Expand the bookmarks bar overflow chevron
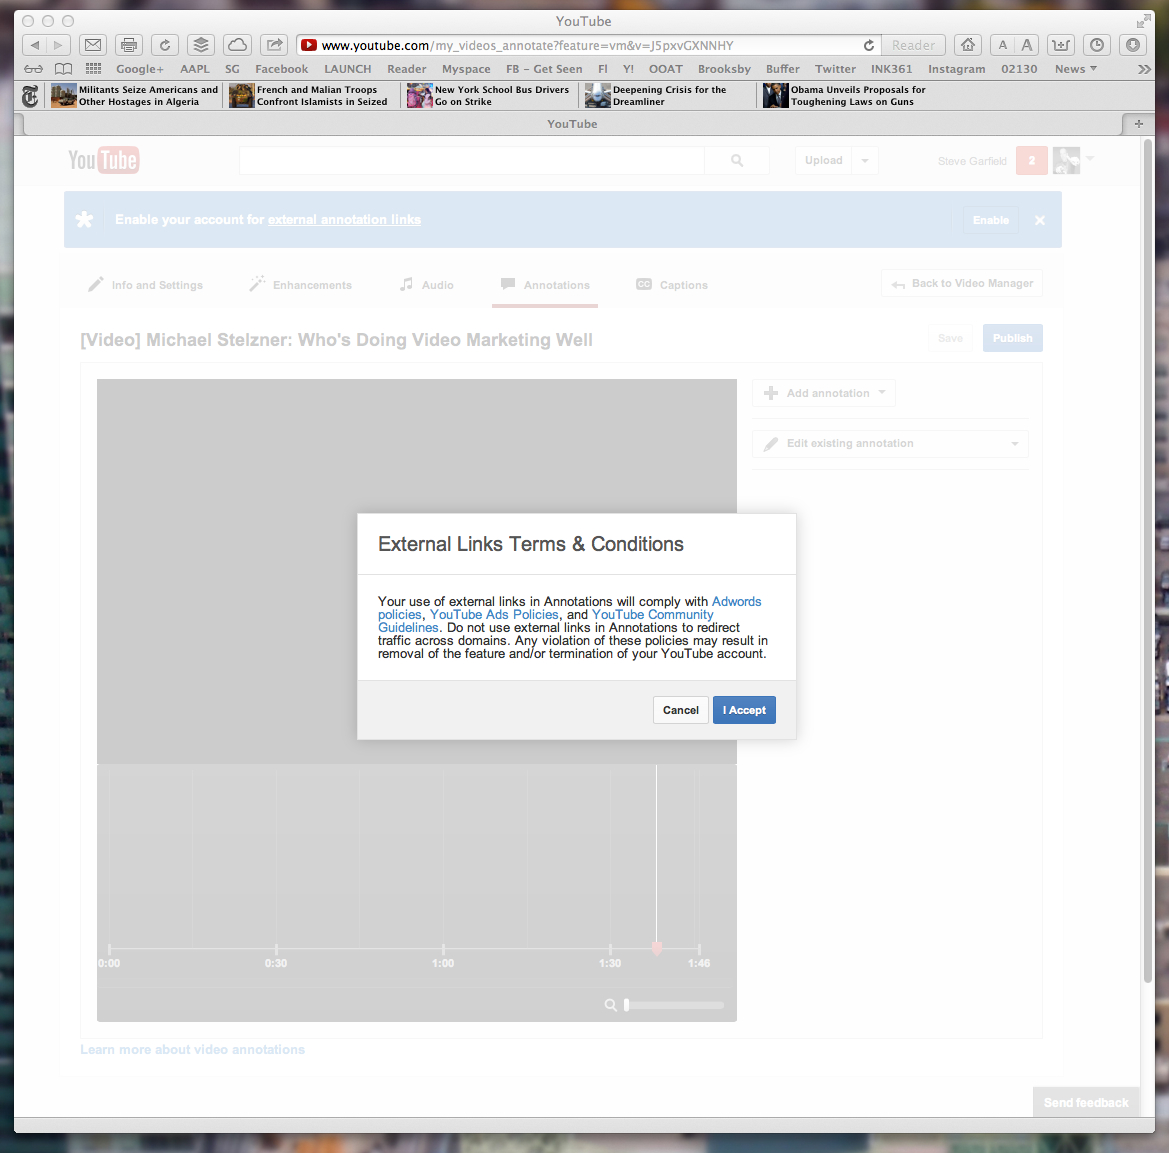This screenshot has width=1169, height=1153. (x=1144, y=69)
